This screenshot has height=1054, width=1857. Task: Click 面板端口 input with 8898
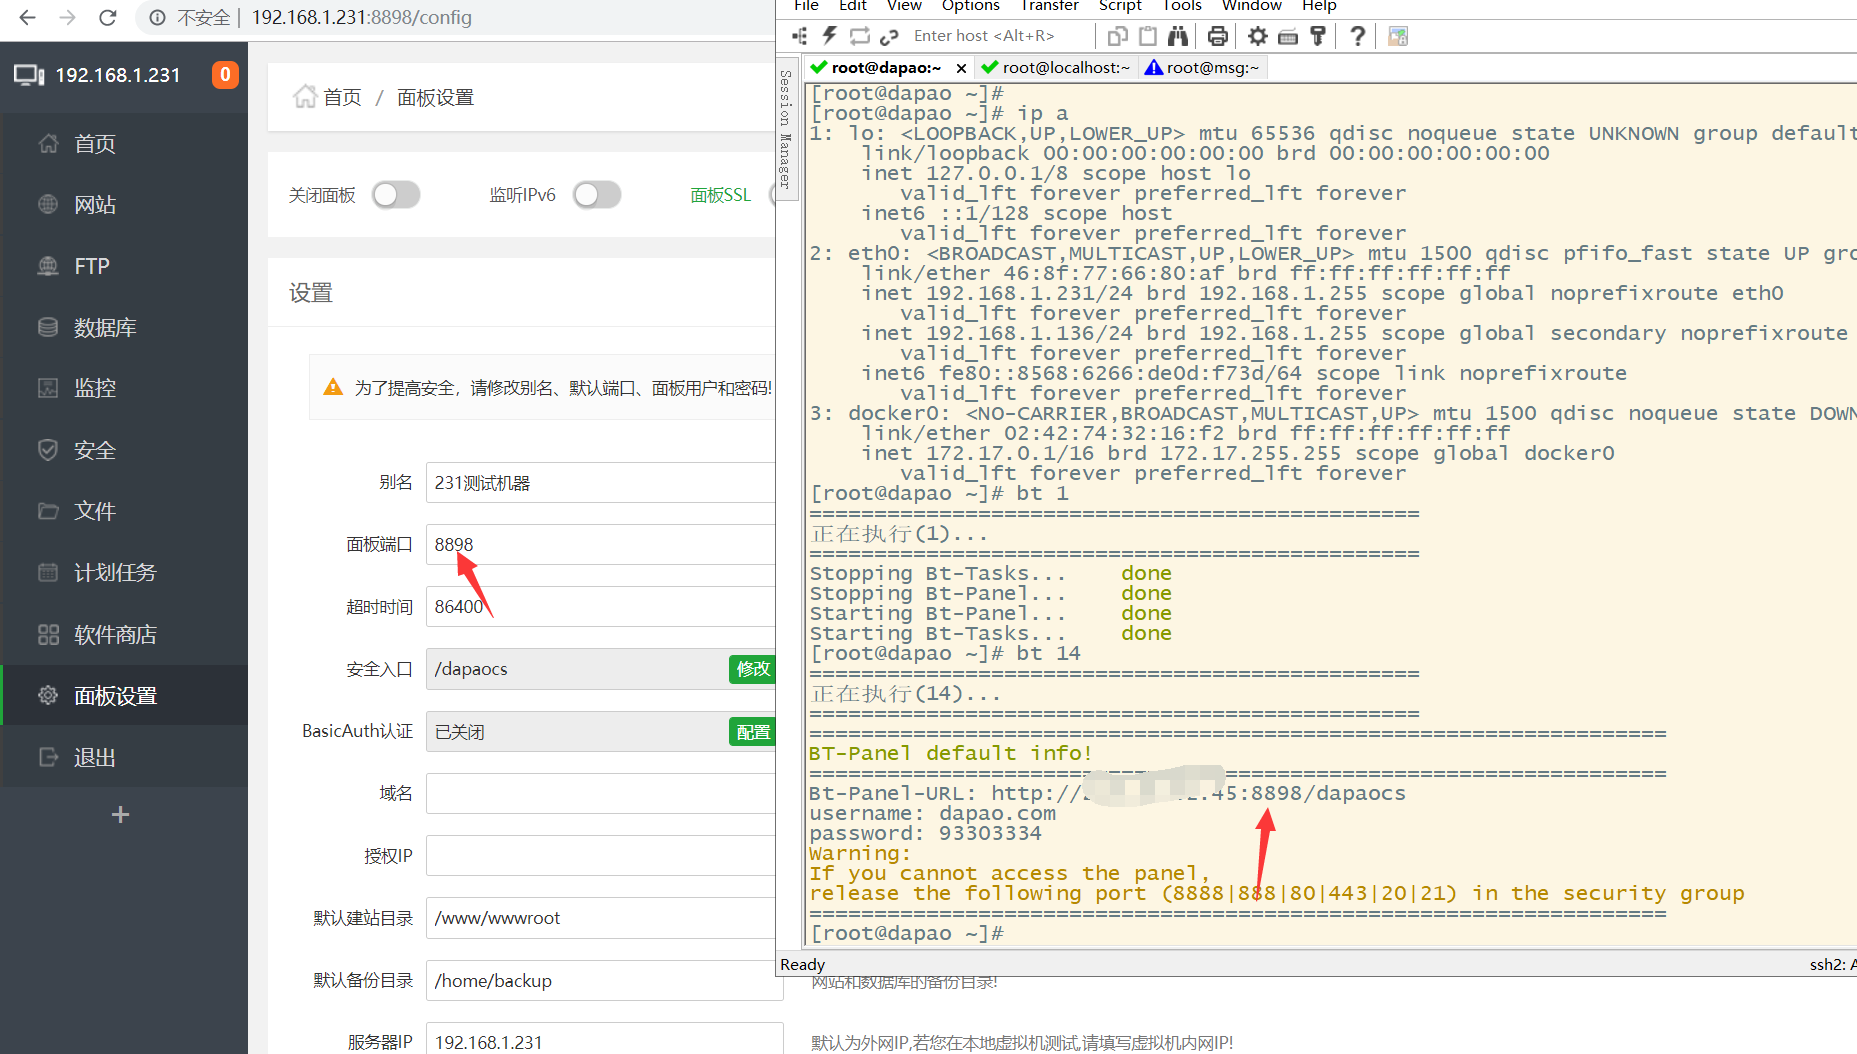(600, 545)
